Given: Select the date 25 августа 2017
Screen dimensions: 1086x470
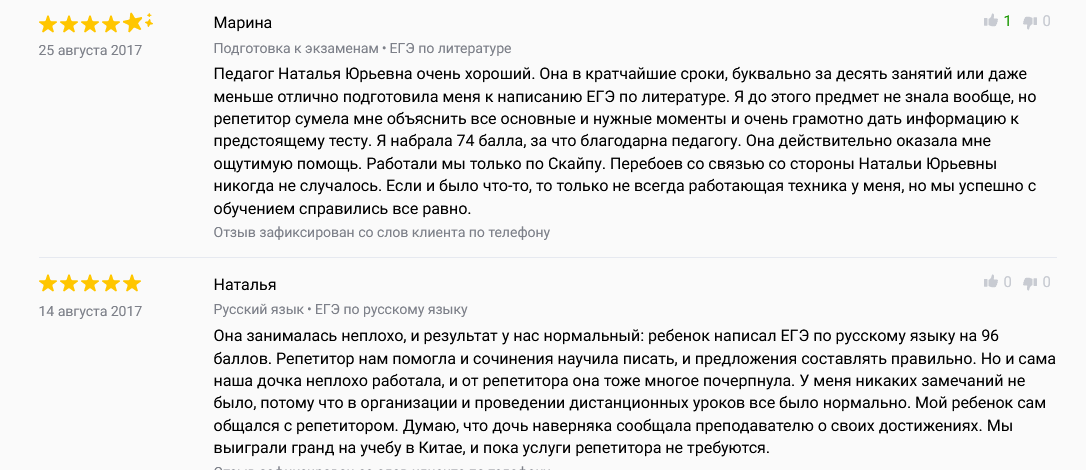Looking at the screenshot, I should [x=90, y=51].
